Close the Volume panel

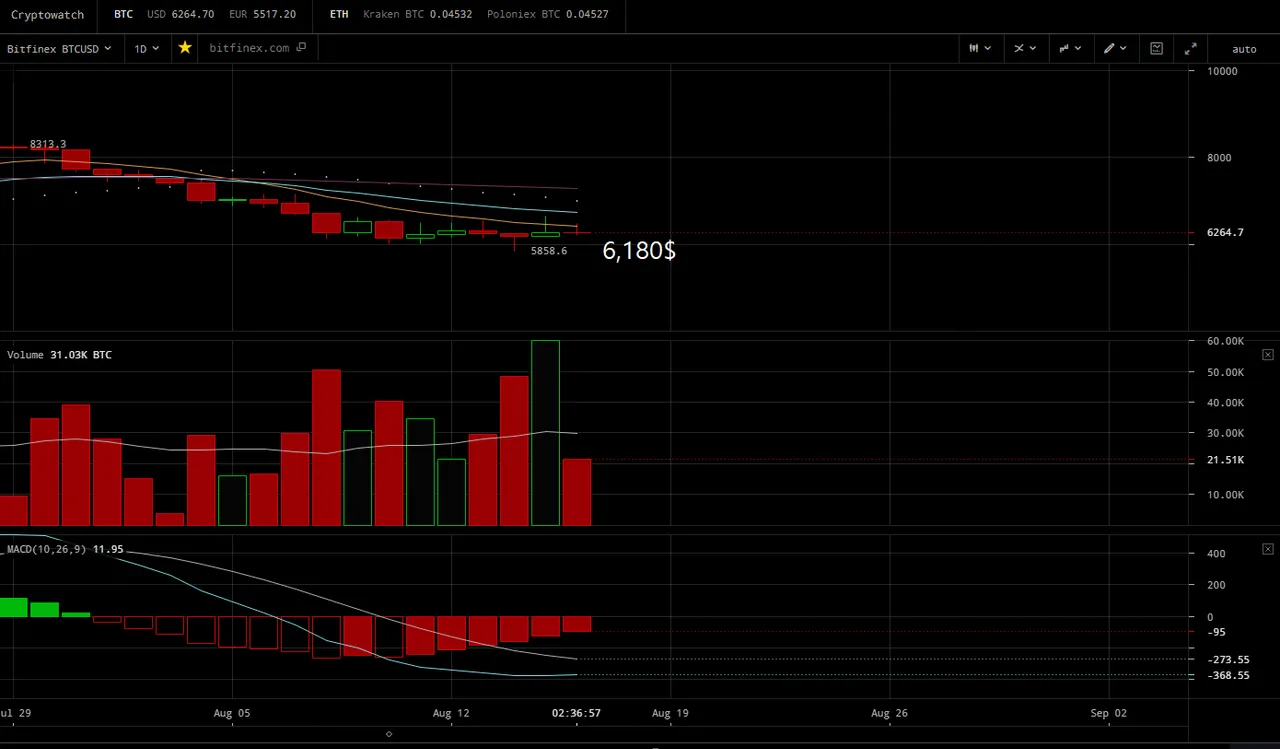point(1268,355)
